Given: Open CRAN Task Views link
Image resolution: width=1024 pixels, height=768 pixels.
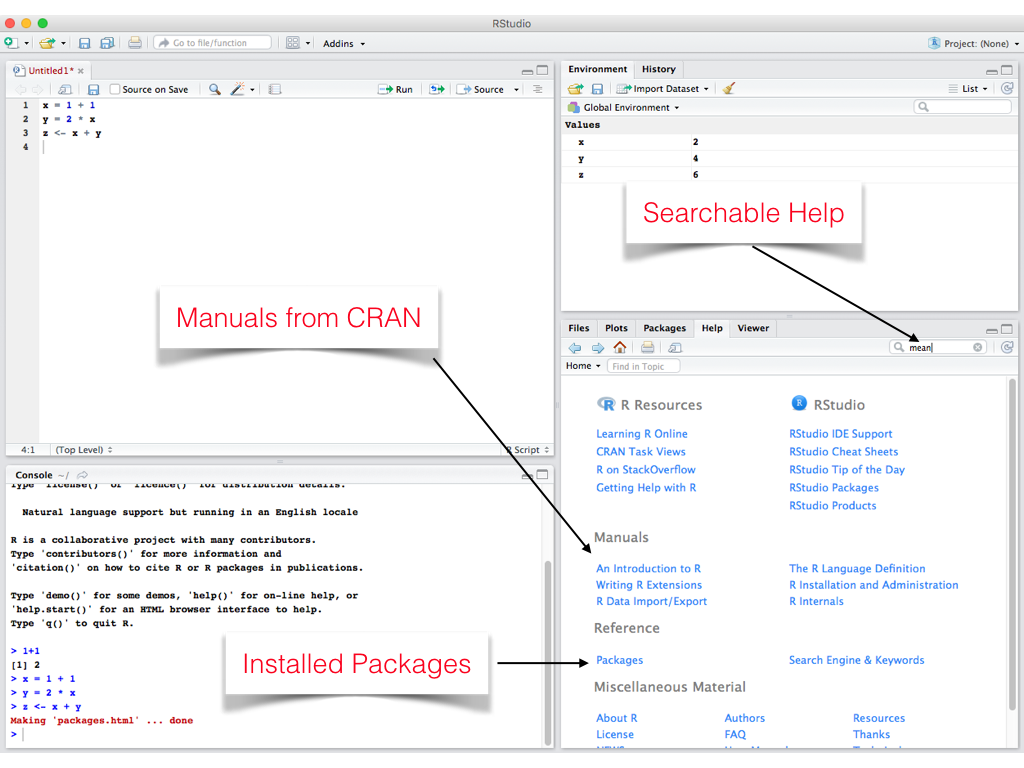Looking at the screenshot, I should (x=641, y=452).
